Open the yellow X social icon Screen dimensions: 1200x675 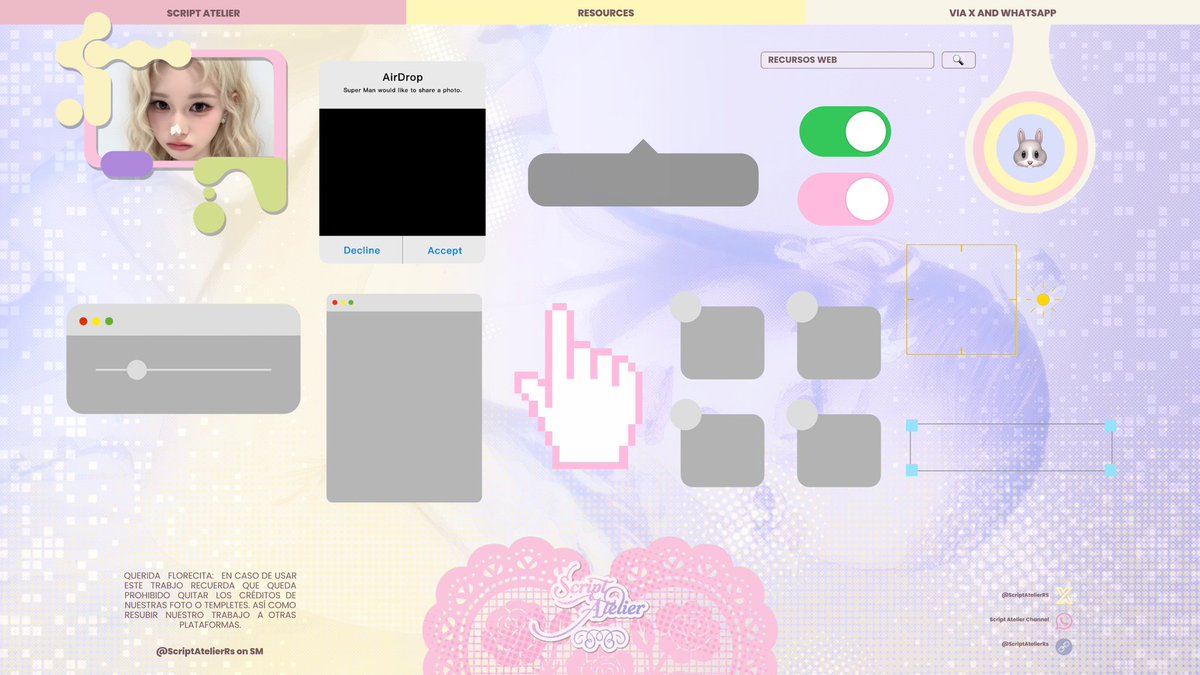click(x=1064, y=596)
